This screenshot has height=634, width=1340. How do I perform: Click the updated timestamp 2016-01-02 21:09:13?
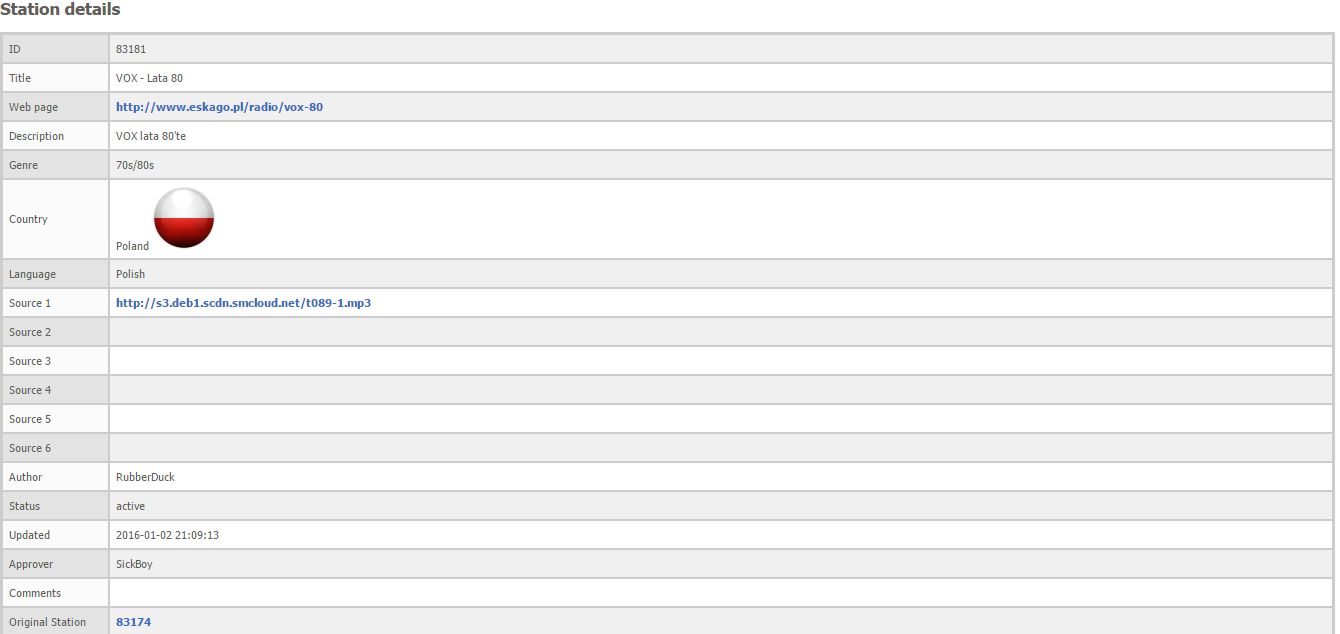click(167, 535)
